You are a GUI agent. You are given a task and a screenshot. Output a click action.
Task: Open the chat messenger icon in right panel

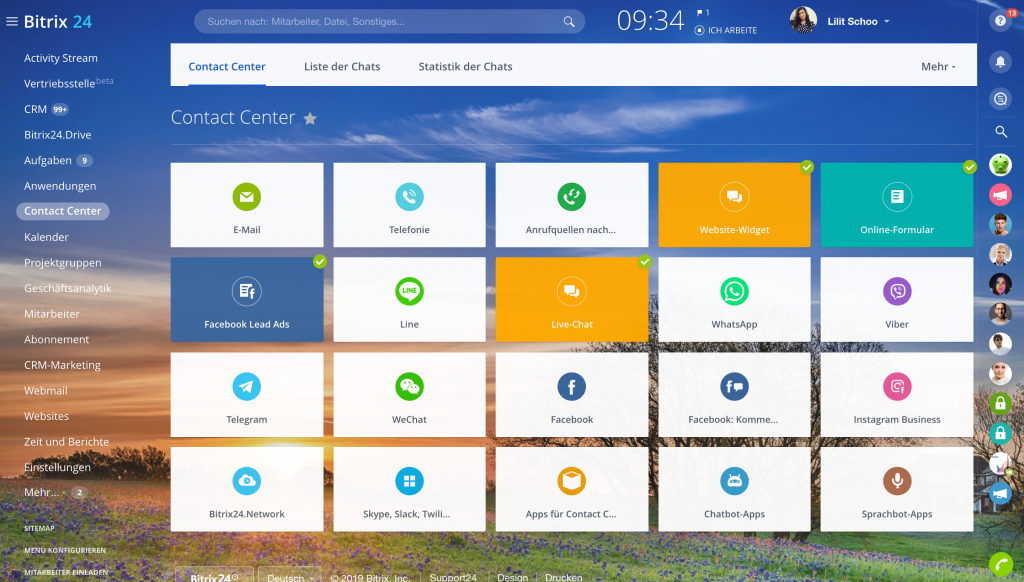click(x=1000, y=99)
